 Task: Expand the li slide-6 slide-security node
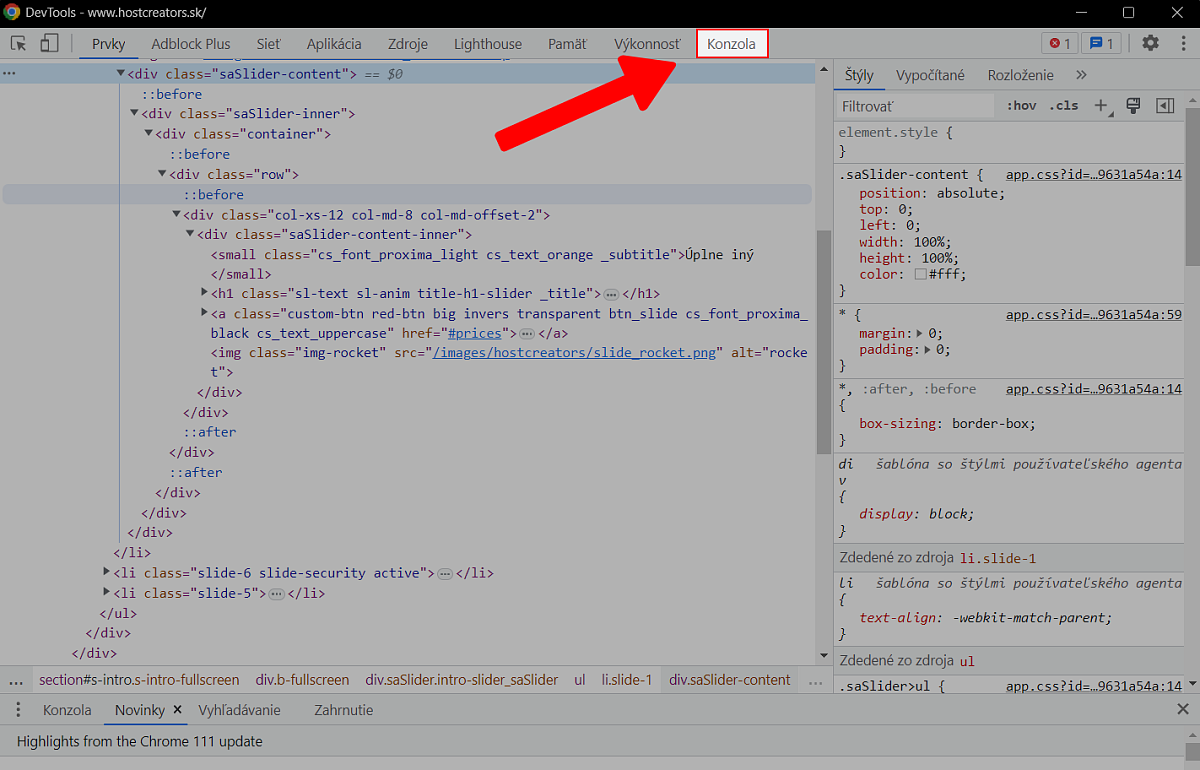pos(106,572)
